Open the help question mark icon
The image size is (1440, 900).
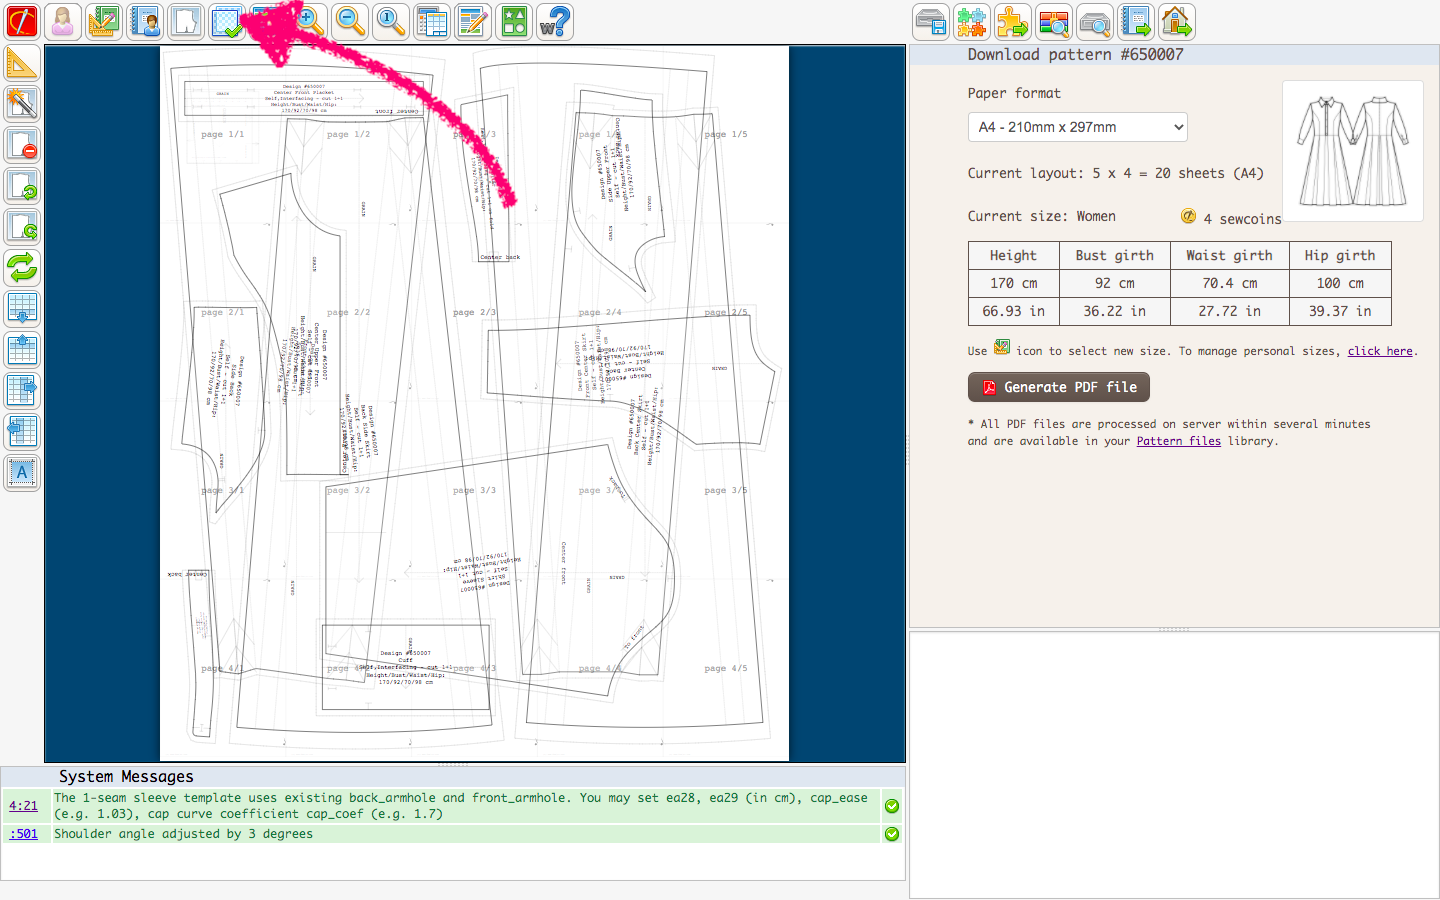coord(555,21)
